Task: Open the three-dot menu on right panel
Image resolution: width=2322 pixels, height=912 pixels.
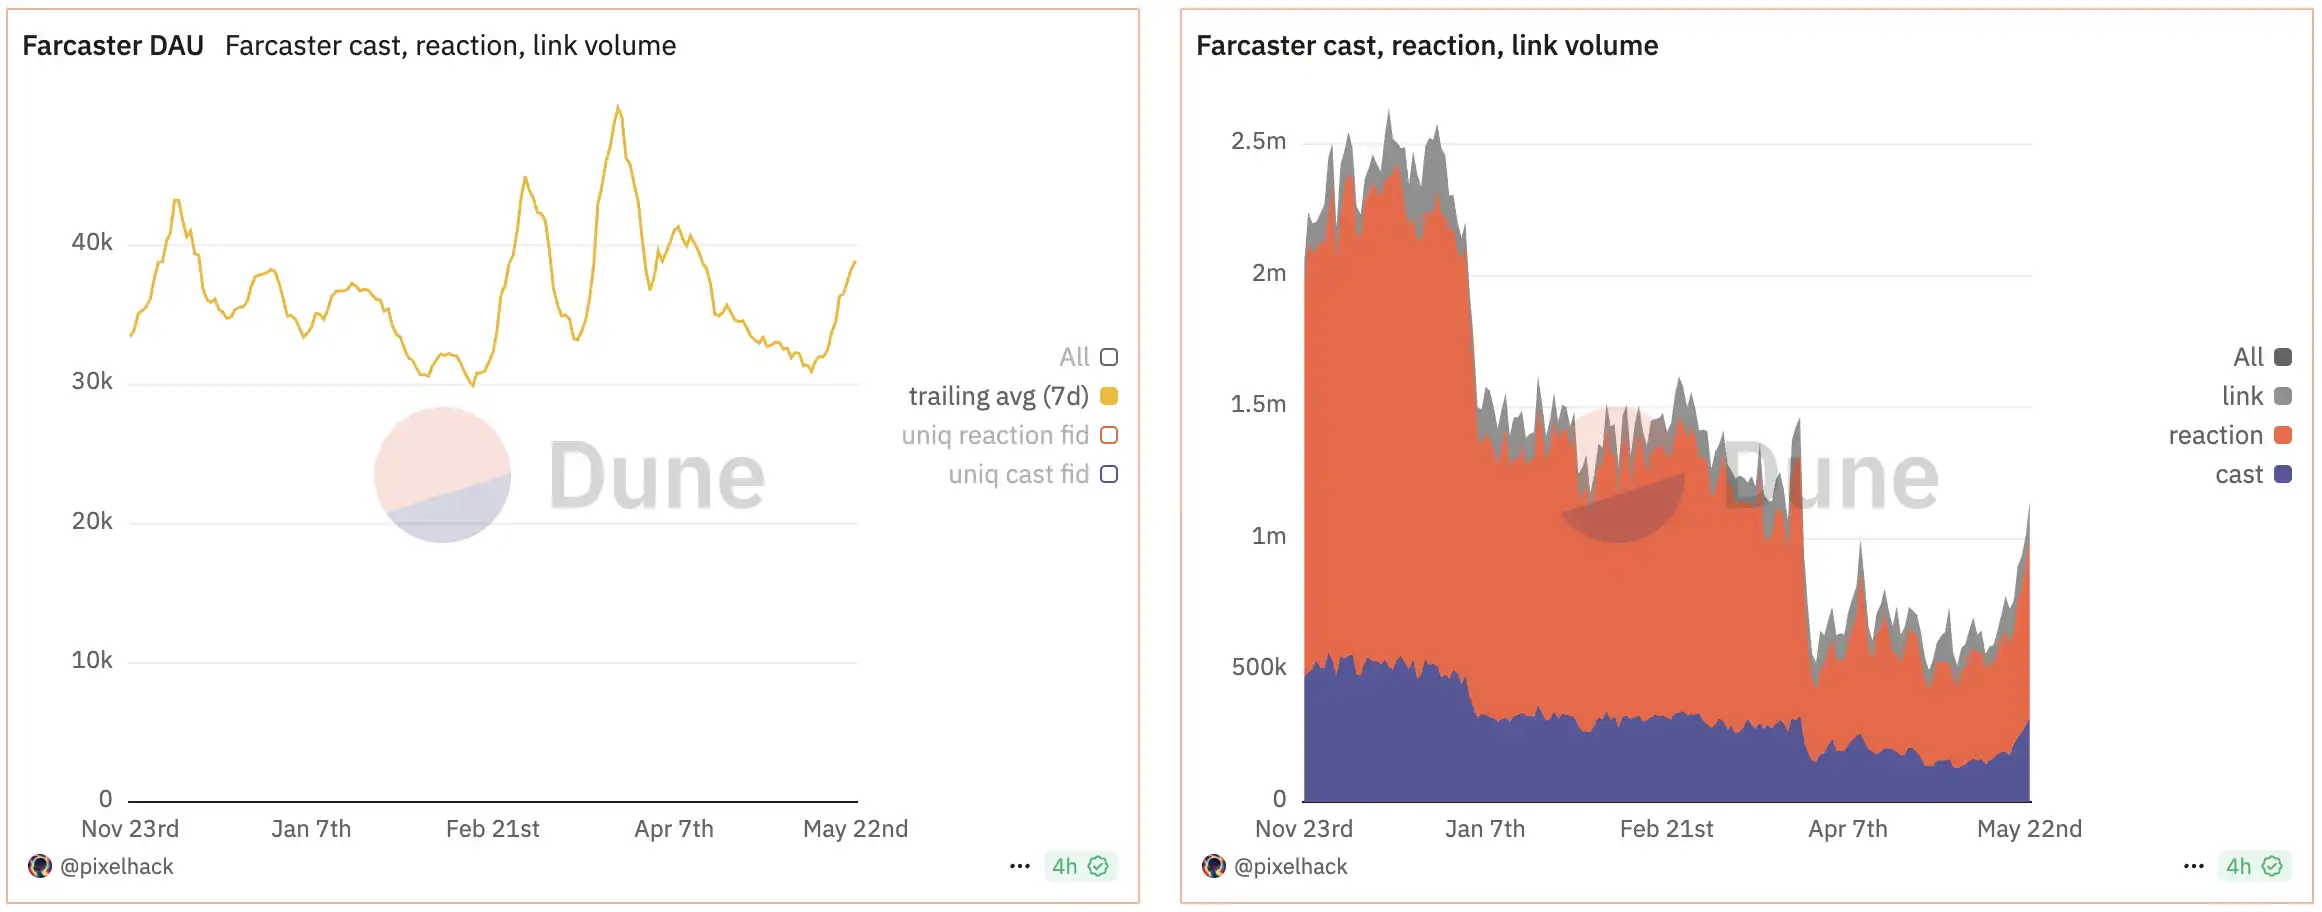Action: point(2193,866)
